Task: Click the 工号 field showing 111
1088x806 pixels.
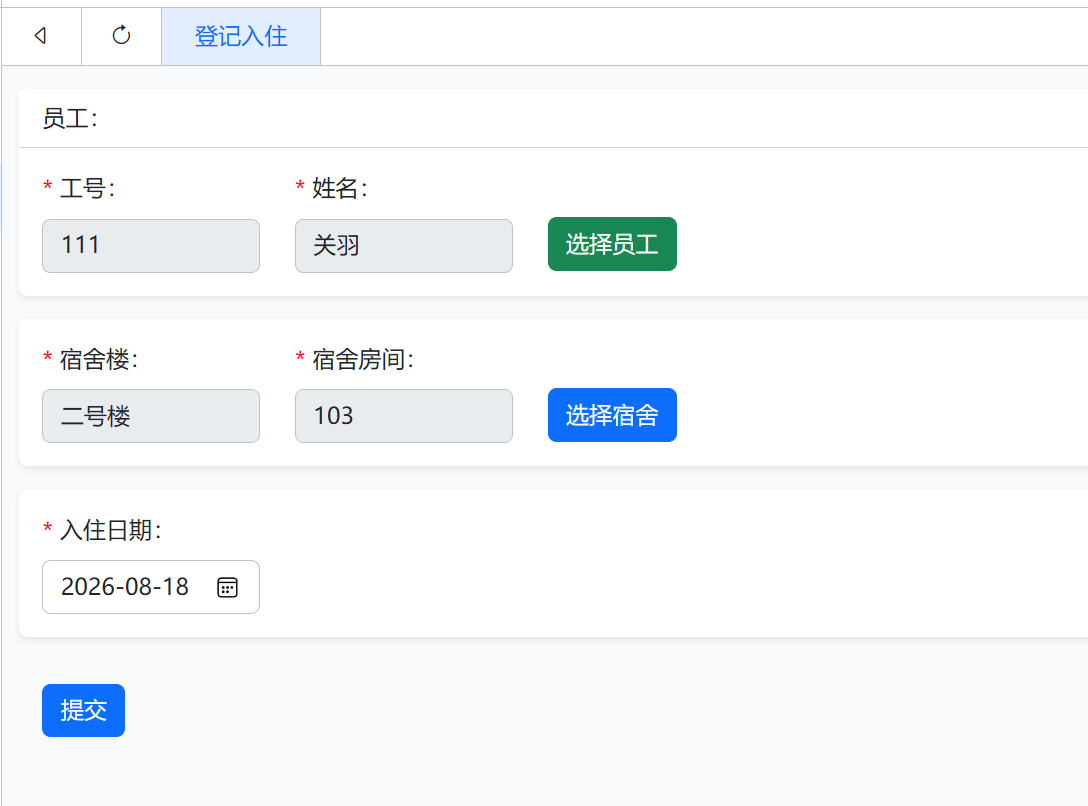Action: click(x=151, y=246)
